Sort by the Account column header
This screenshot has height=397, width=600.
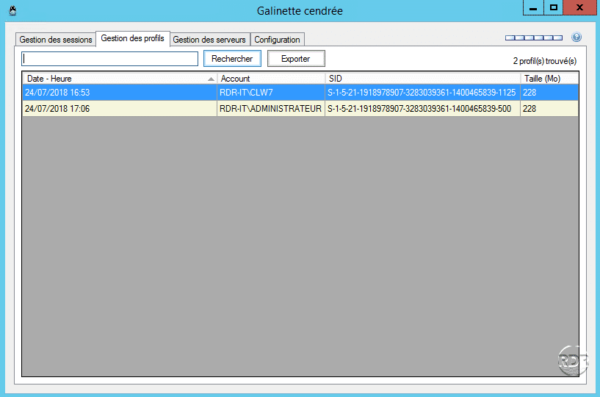click(x=271, y=78)
